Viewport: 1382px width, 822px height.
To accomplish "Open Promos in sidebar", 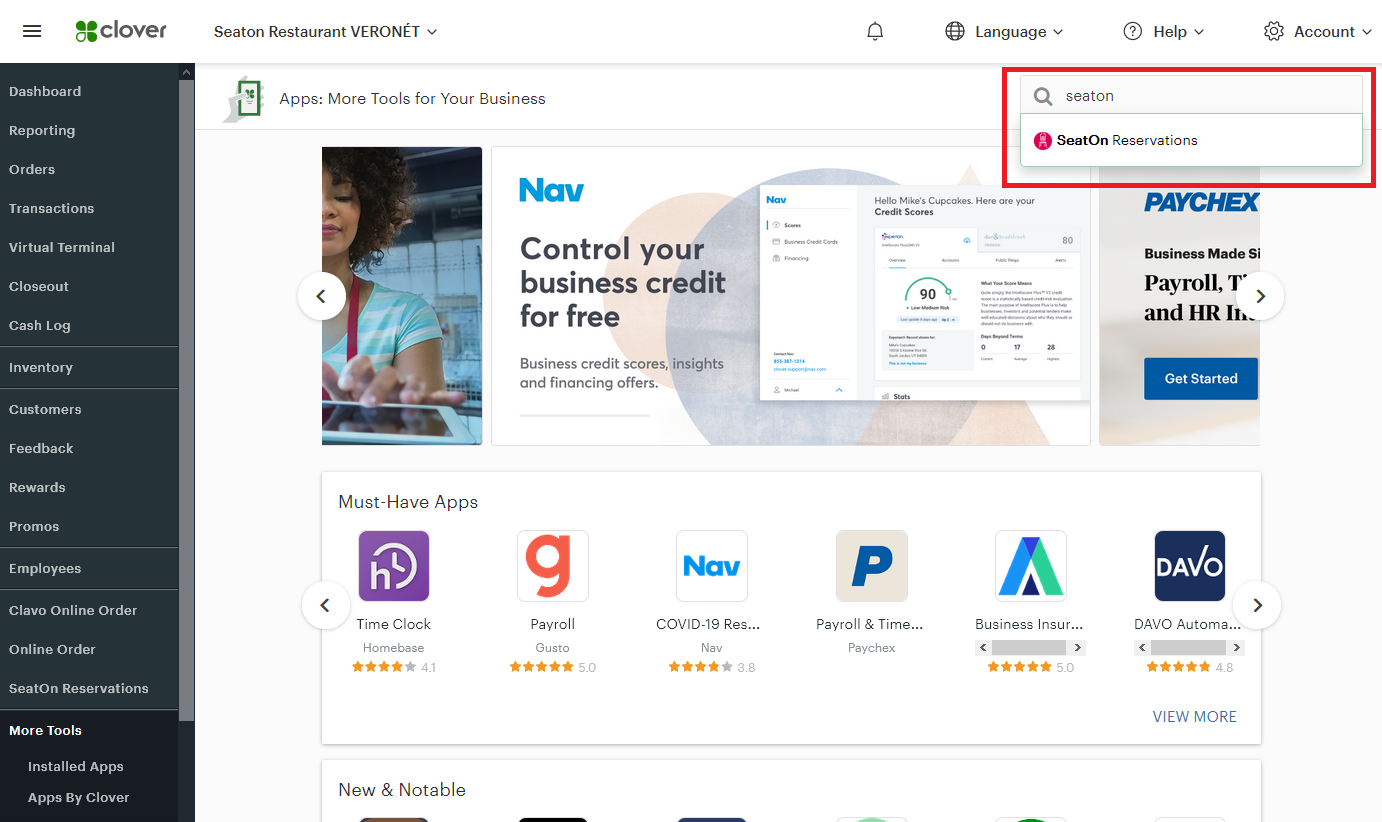I will tap(34, 526).
